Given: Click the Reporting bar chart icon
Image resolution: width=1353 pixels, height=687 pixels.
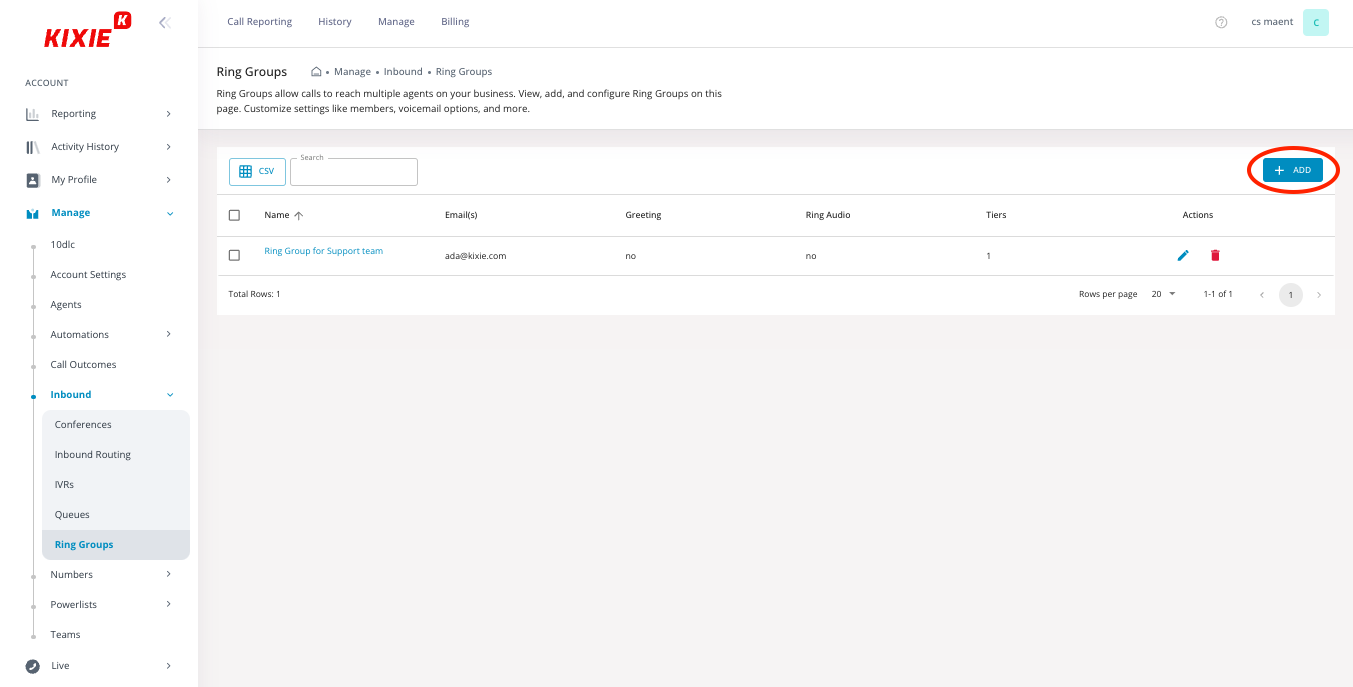Looking at the screenshot, I should tap(32, 114).
